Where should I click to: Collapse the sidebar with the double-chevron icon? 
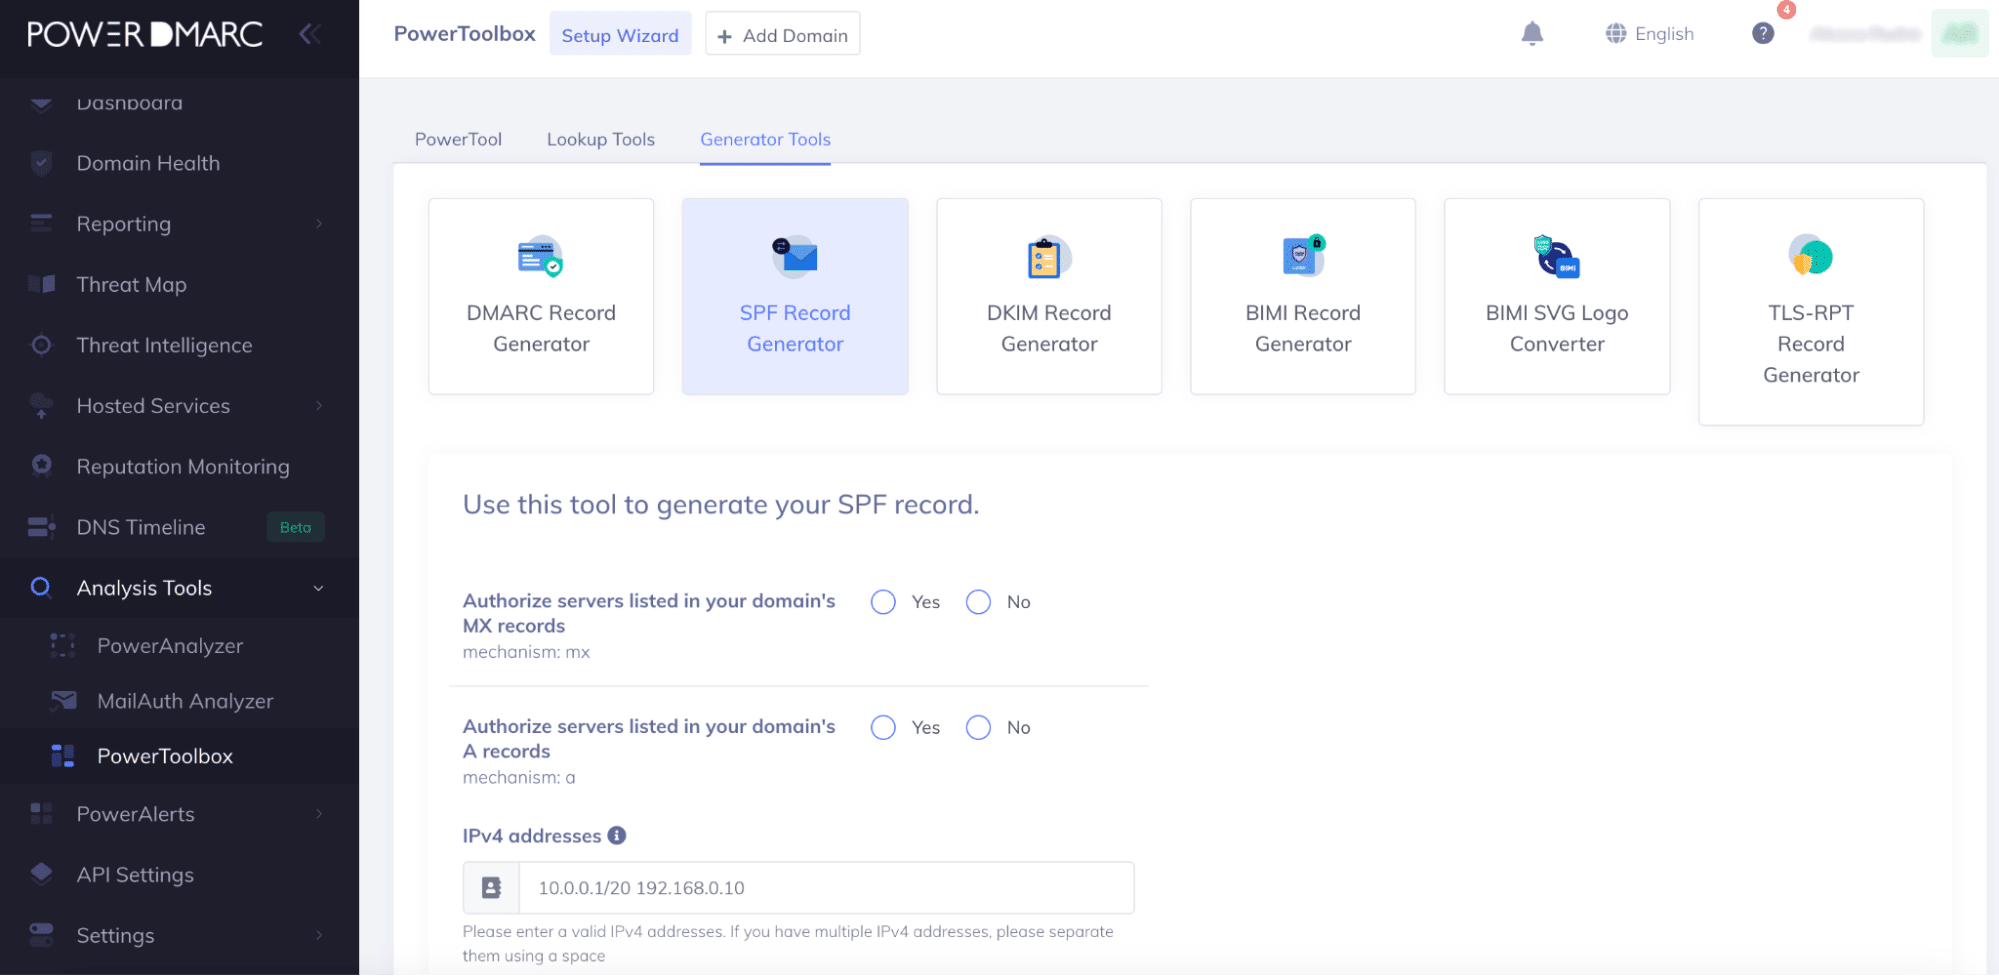pyautogui.click(x=309, y=34)
